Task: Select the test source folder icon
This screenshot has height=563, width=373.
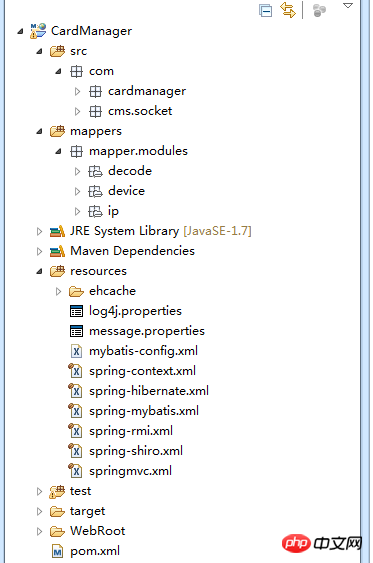Action: [x=57, y=491]
